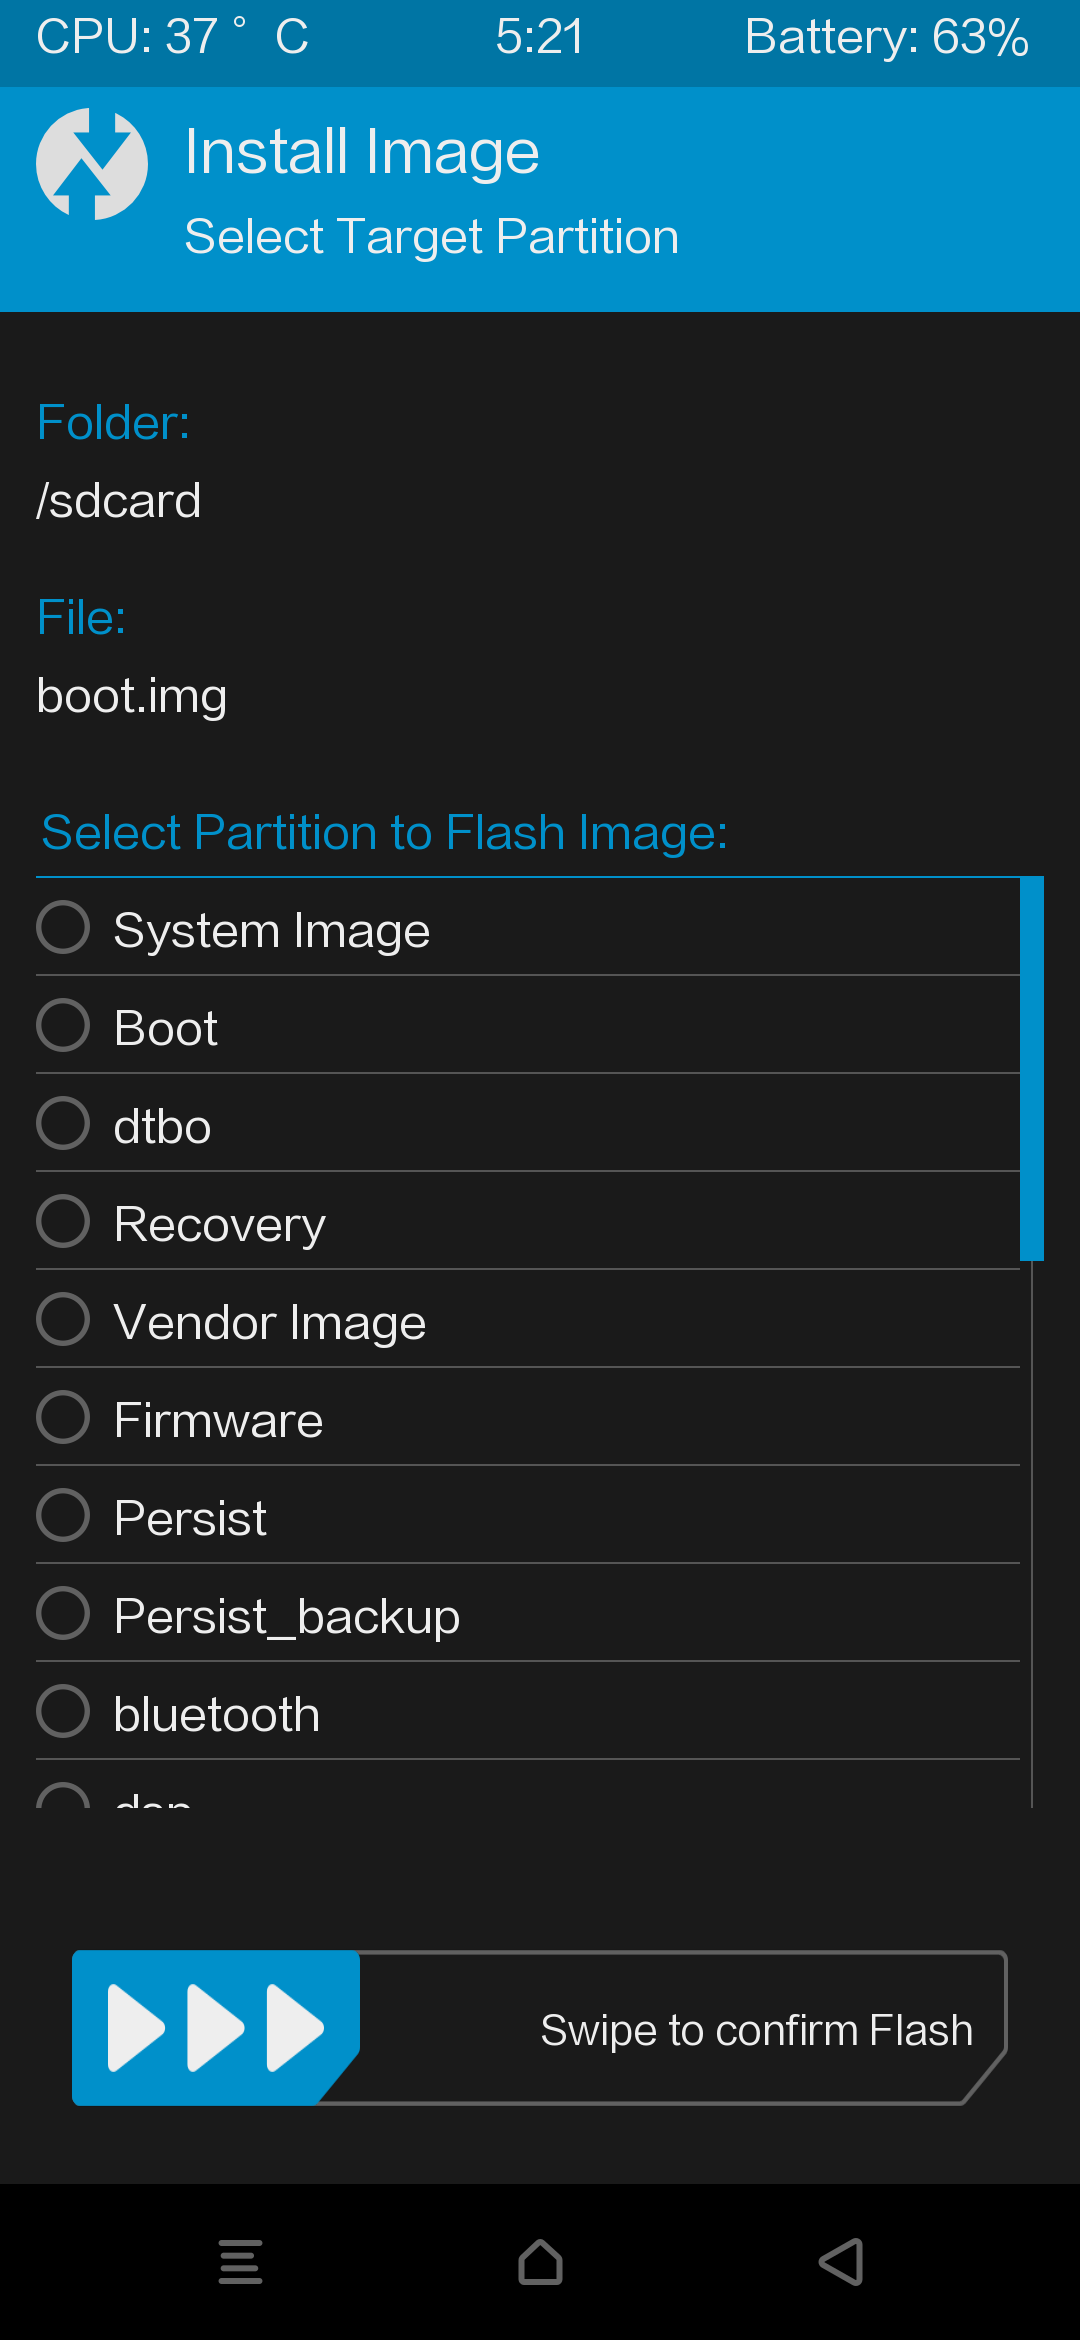Click the partition list scrollbar thumb
This screenshot has height=2340, width=1080.
(1032, 1069)
